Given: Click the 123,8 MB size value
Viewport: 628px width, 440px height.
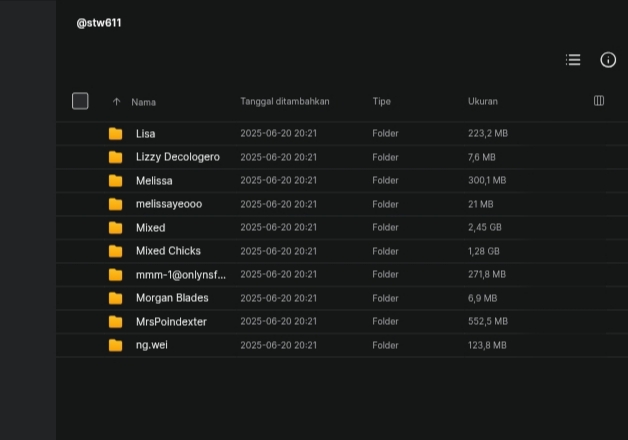Looking at the screenshot, I should pos(487,345).
